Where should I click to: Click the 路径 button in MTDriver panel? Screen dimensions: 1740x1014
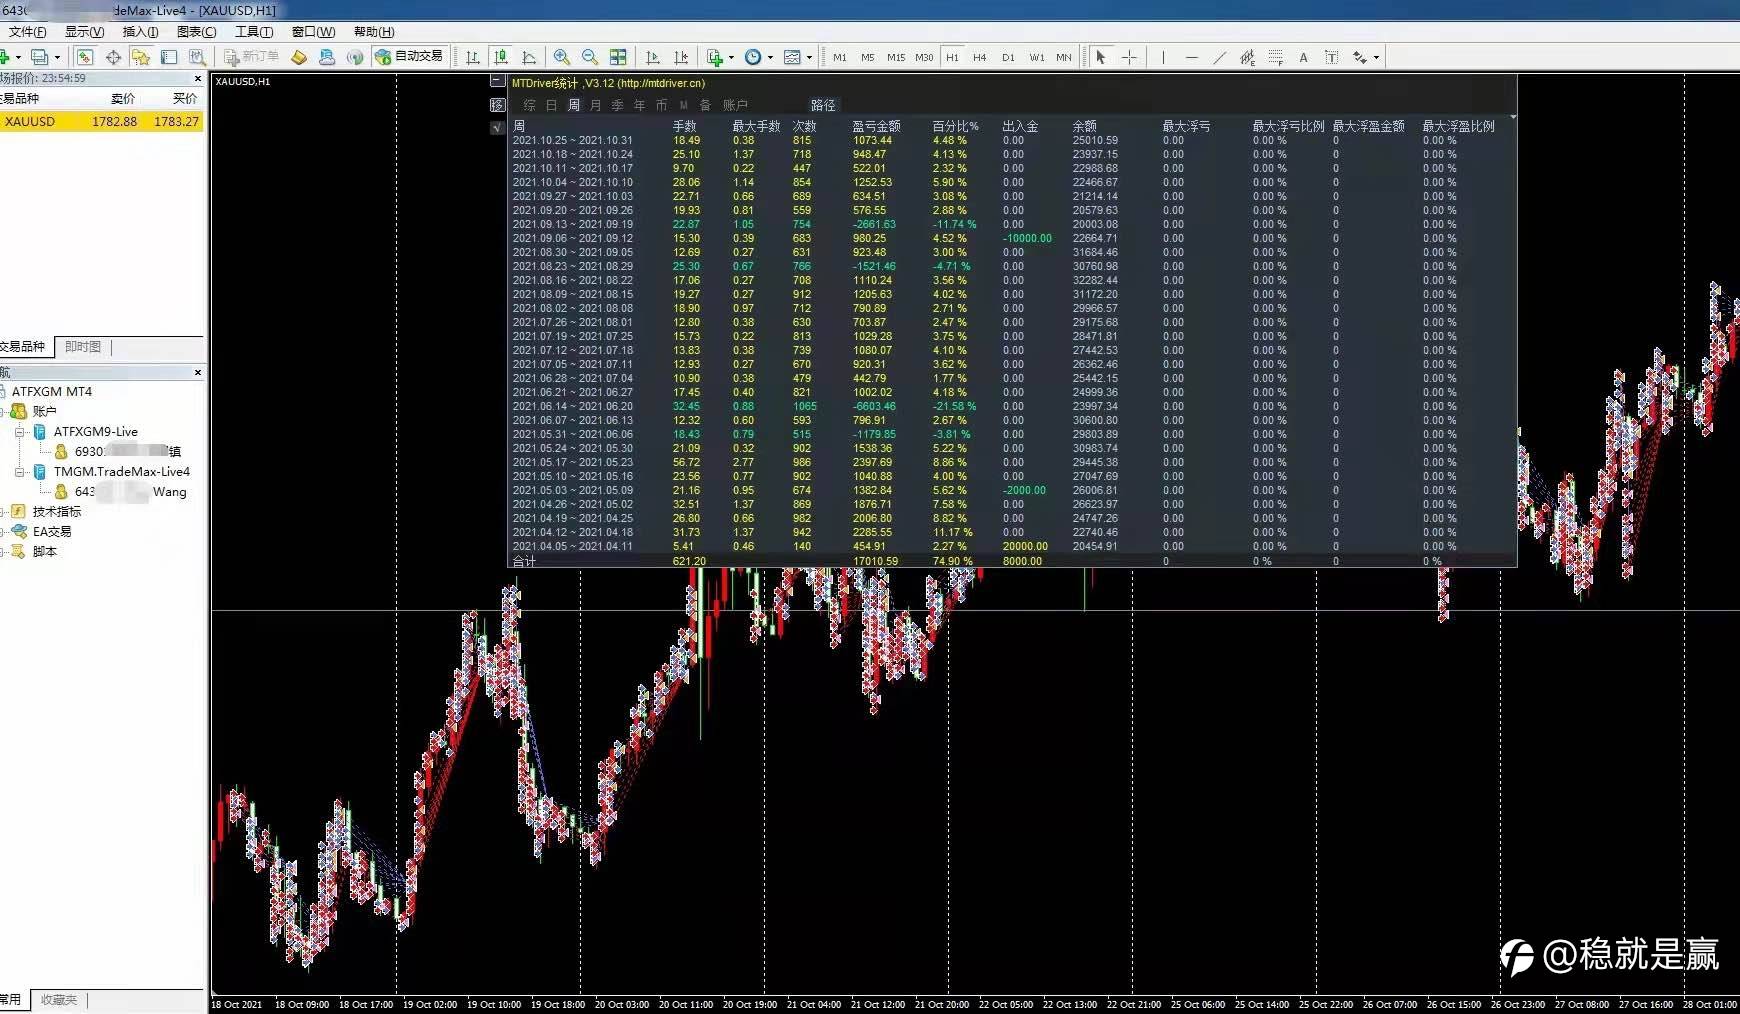click(x=823, y=105)
